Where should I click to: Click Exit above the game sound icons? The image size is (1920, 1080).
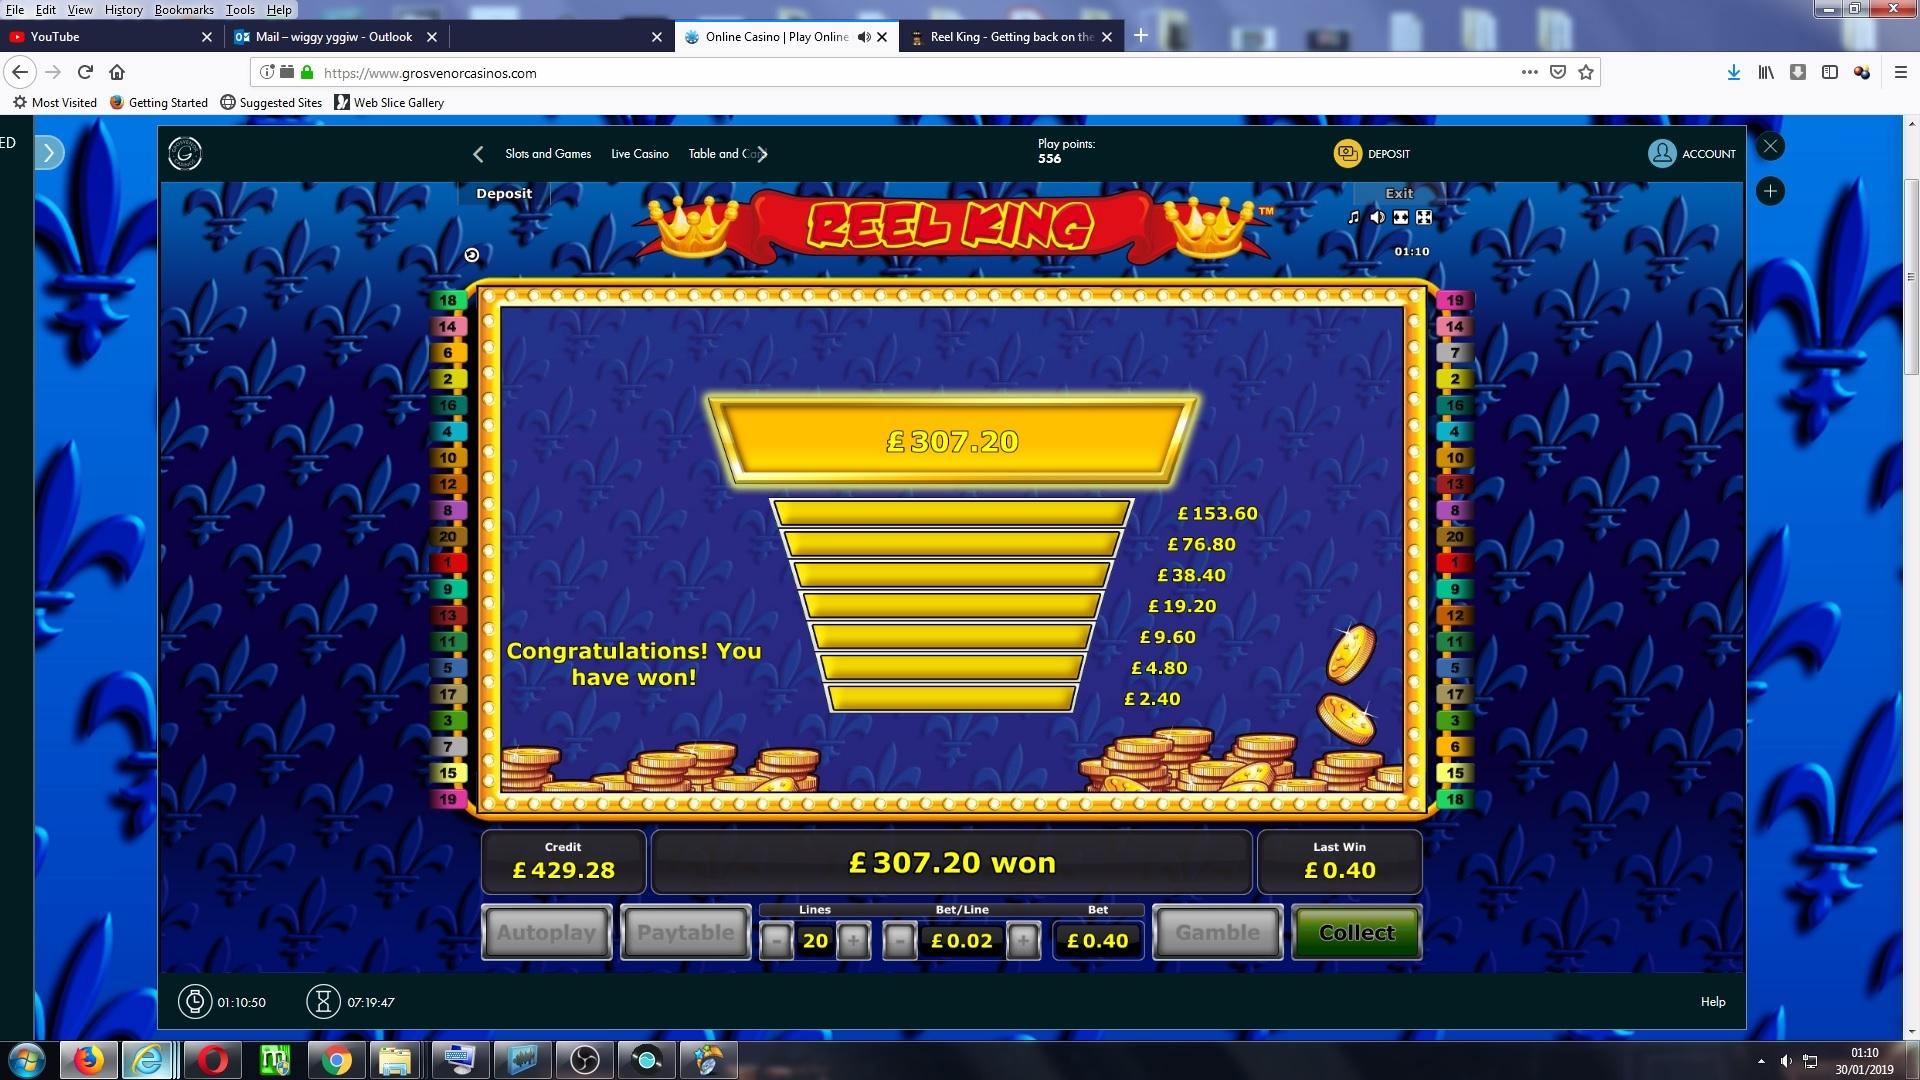coord(1399,193)
